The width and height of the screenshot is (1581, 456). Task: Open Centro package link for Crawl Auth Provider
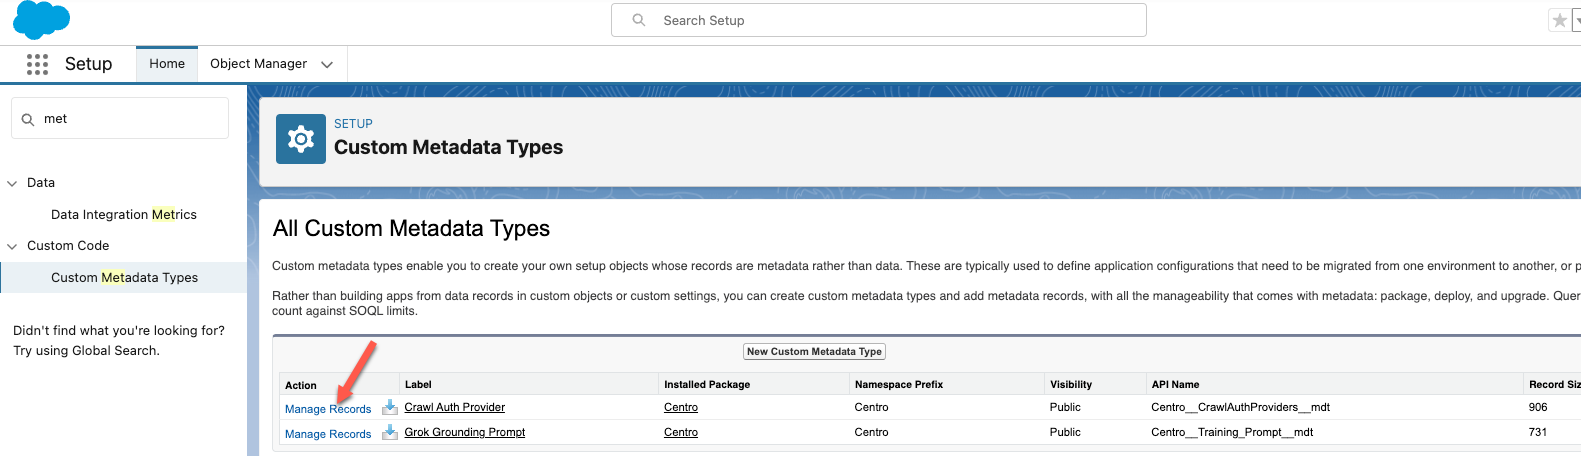[681, 407]
